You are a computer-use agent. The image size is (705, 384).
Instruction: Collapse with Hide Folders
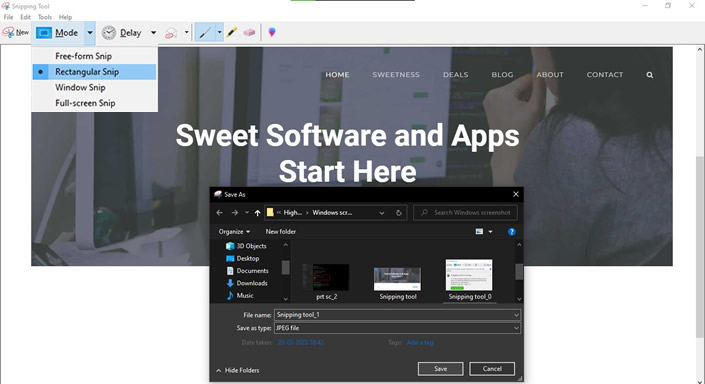[x=237, y=370]
